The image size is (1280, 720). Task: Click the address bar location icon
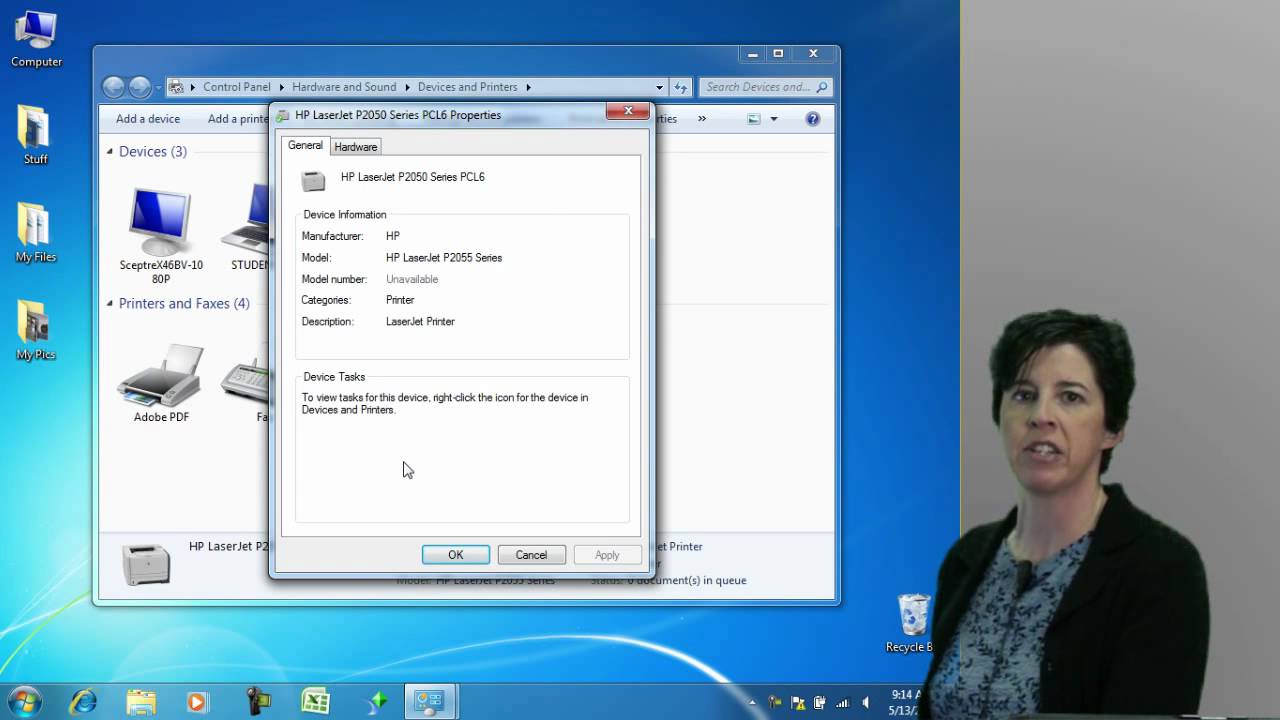pyautogui.click(x=176, y=87)
